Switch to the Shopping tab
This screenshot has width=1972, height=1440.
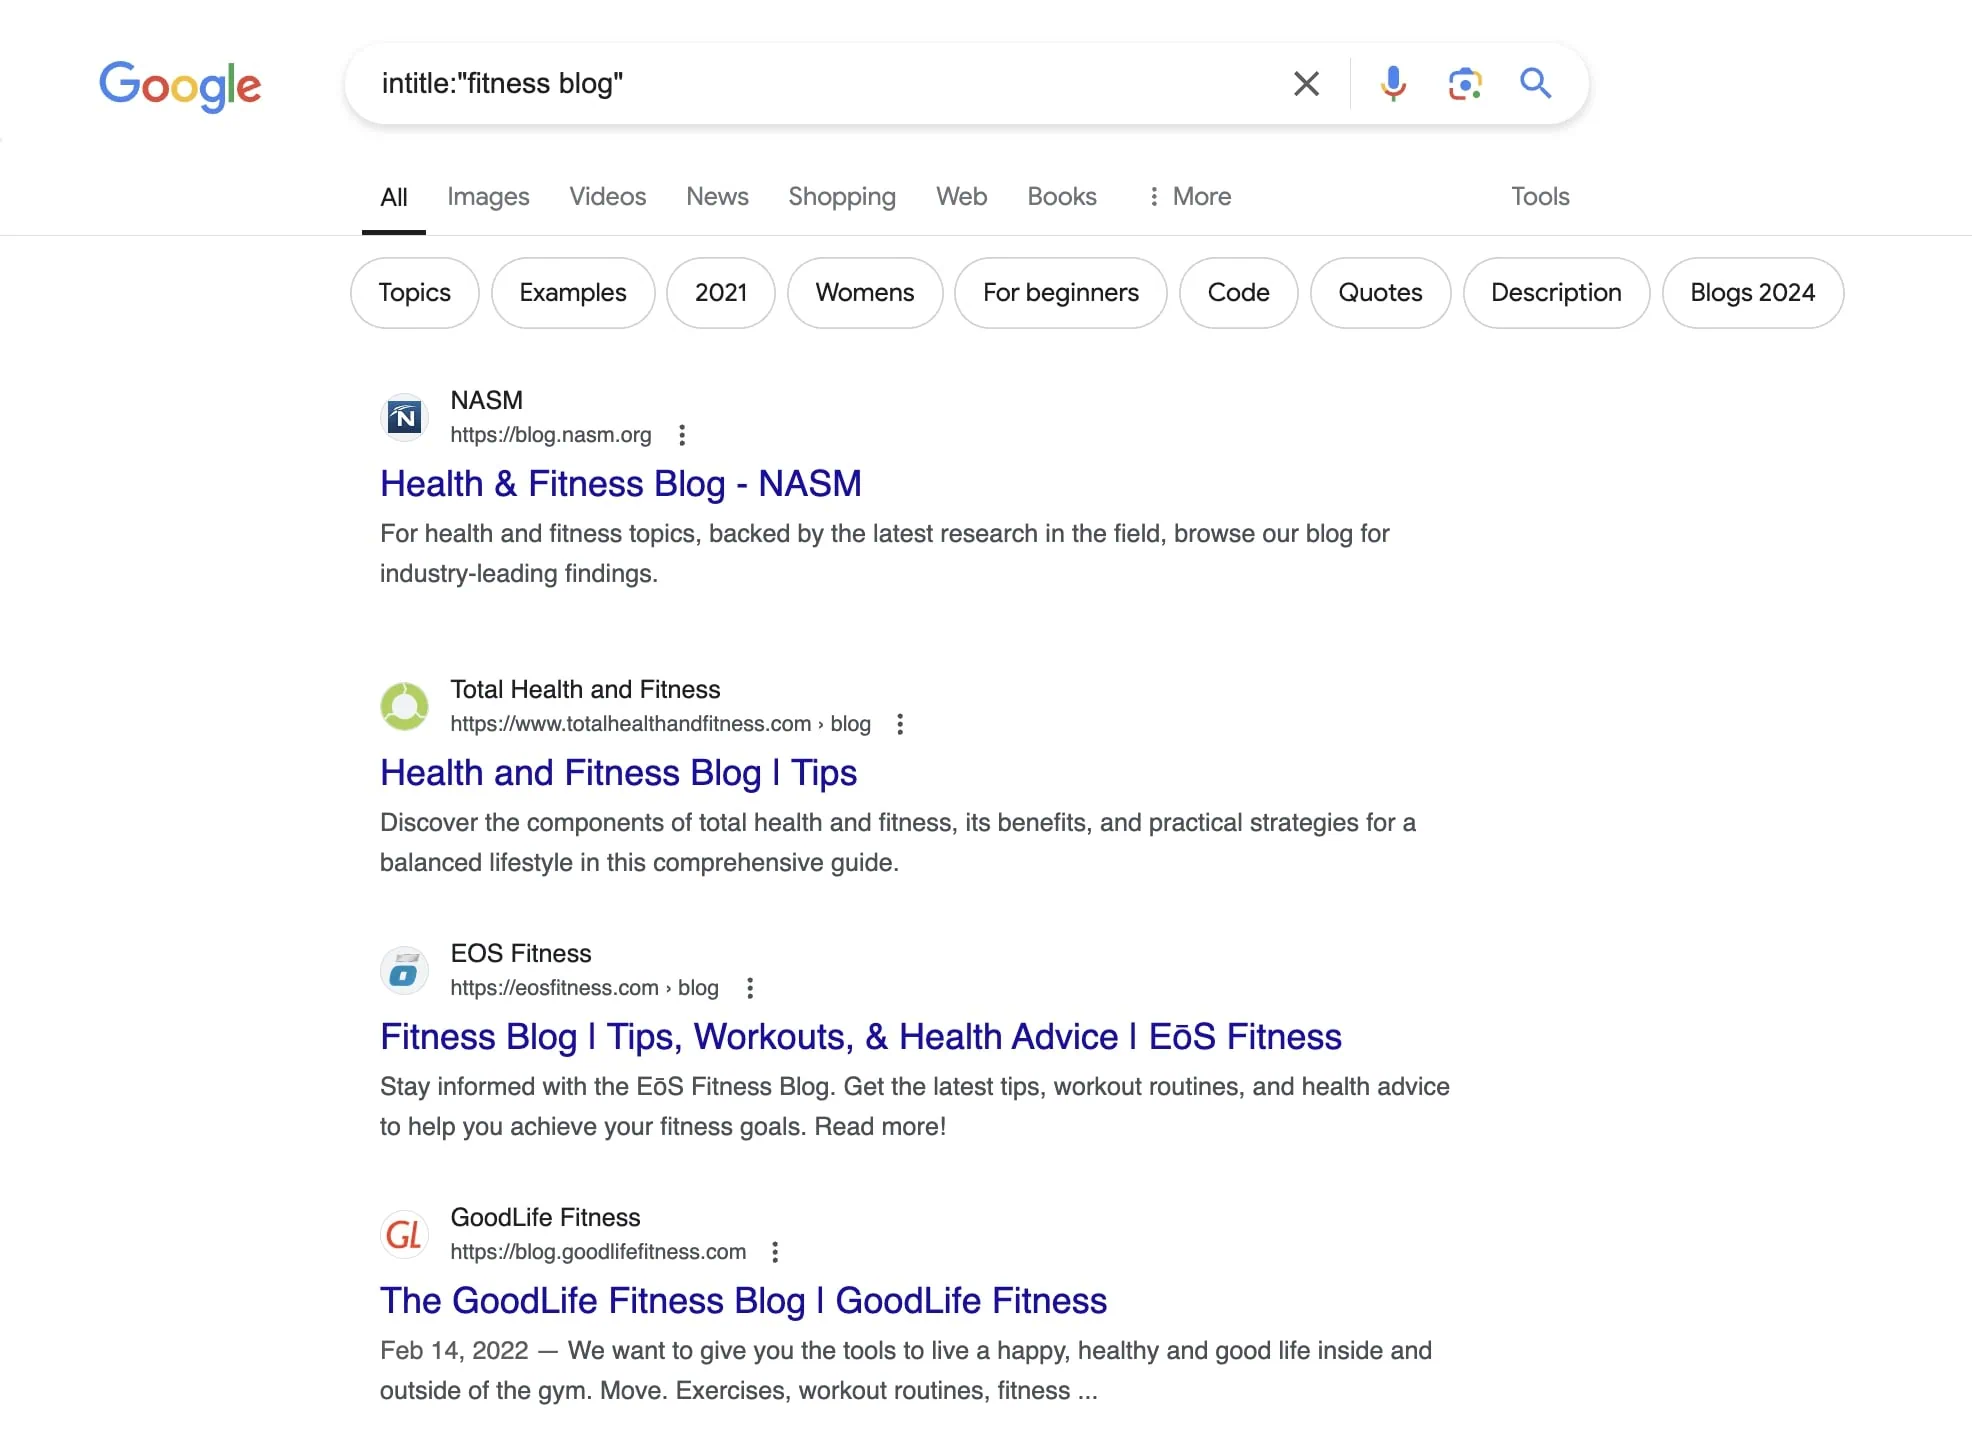click(x=842, y=197)
